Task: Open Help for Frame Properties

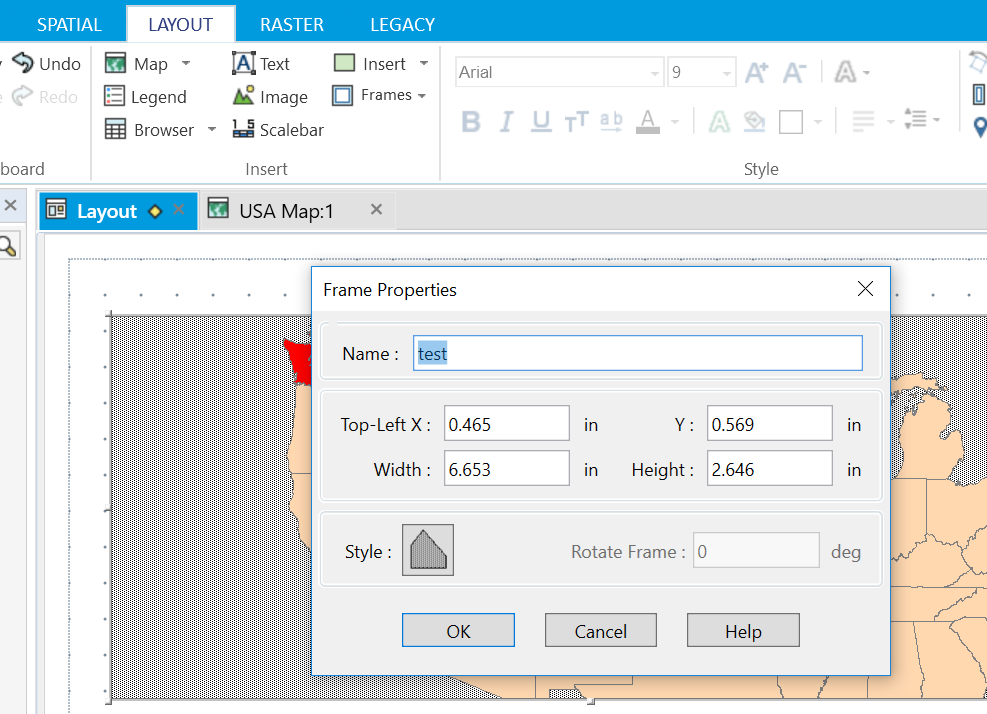Action: (743, 630)
